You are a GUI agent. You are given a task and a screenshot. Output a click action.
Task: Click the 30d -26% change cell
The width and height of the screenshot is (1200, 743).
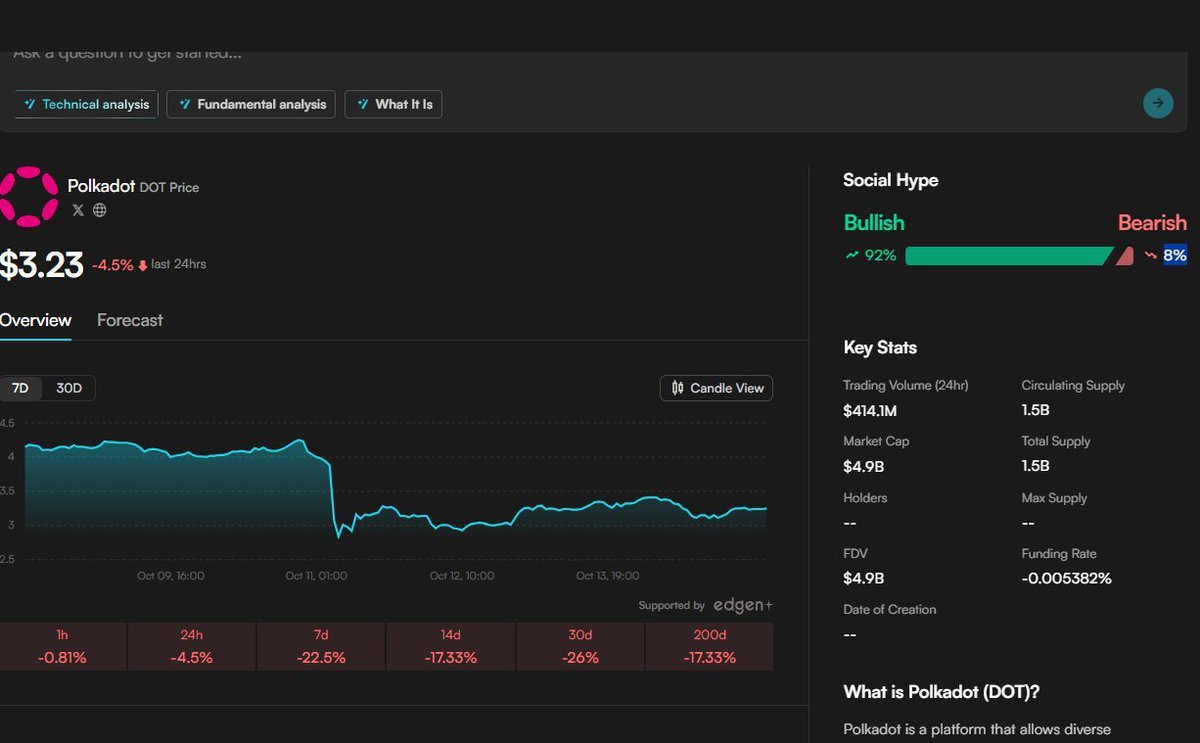pyautogui.click(x=580, y=646)
